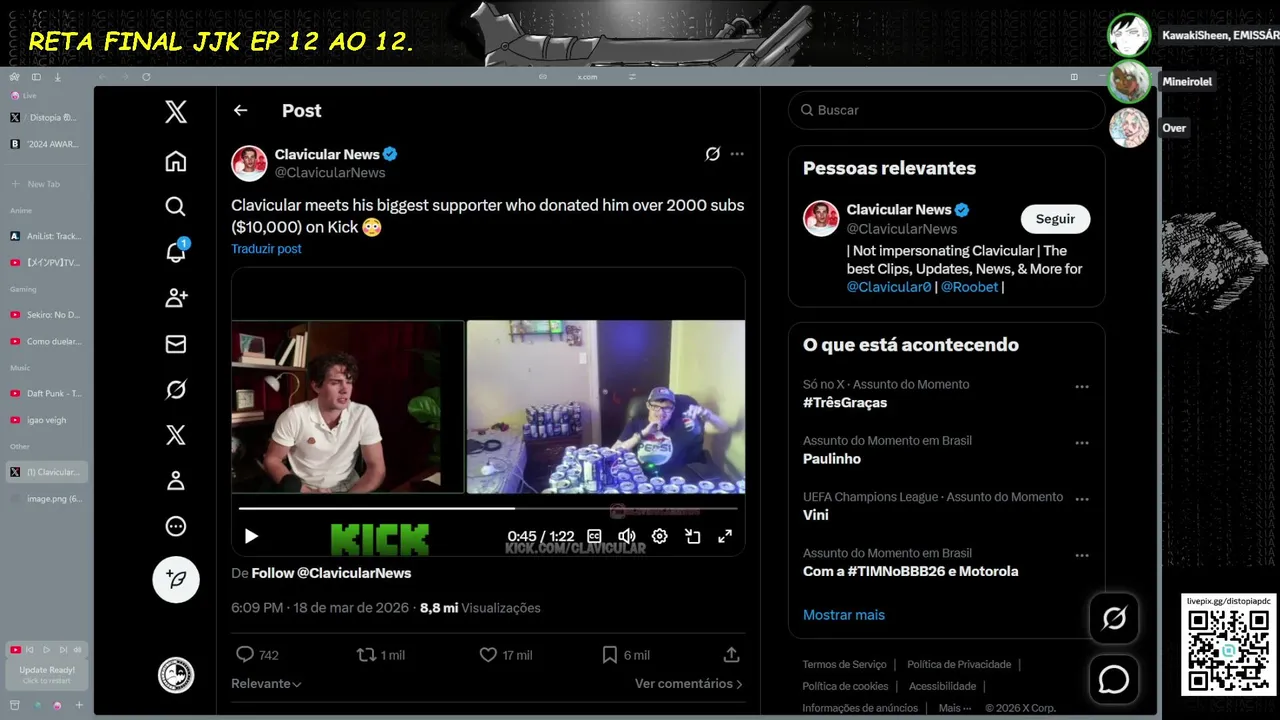
Task: Open the Relevante sort dropdown
Action: point(266,684)
